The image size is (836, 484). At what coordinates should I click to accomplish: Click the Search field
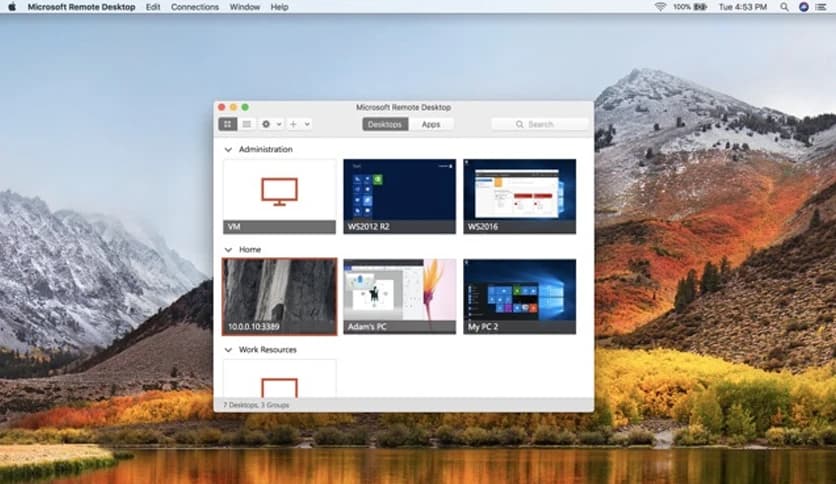coord(540,124)
